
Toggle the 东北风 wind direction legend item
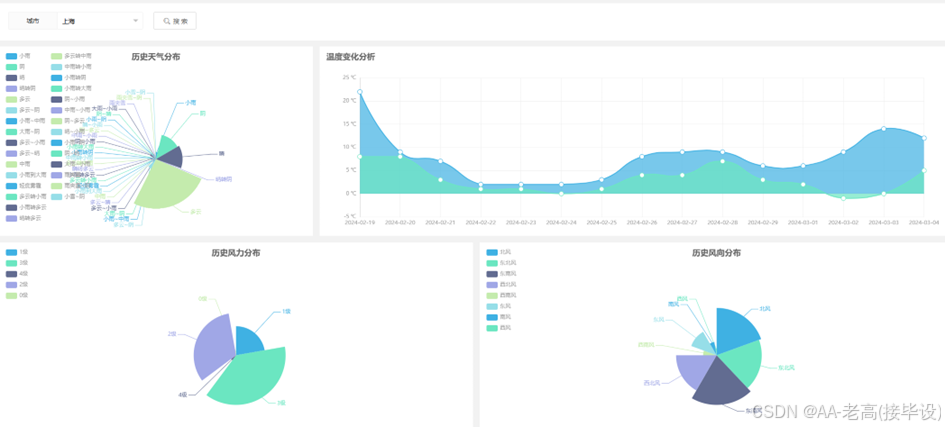pos(501,263)
